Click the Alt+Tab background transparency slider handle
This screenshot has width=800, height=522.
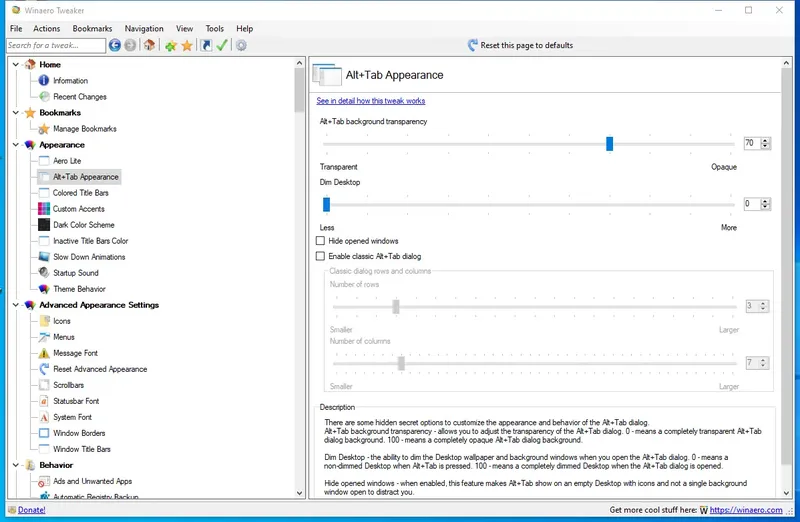pyautogui.click(x=609, y=144)
